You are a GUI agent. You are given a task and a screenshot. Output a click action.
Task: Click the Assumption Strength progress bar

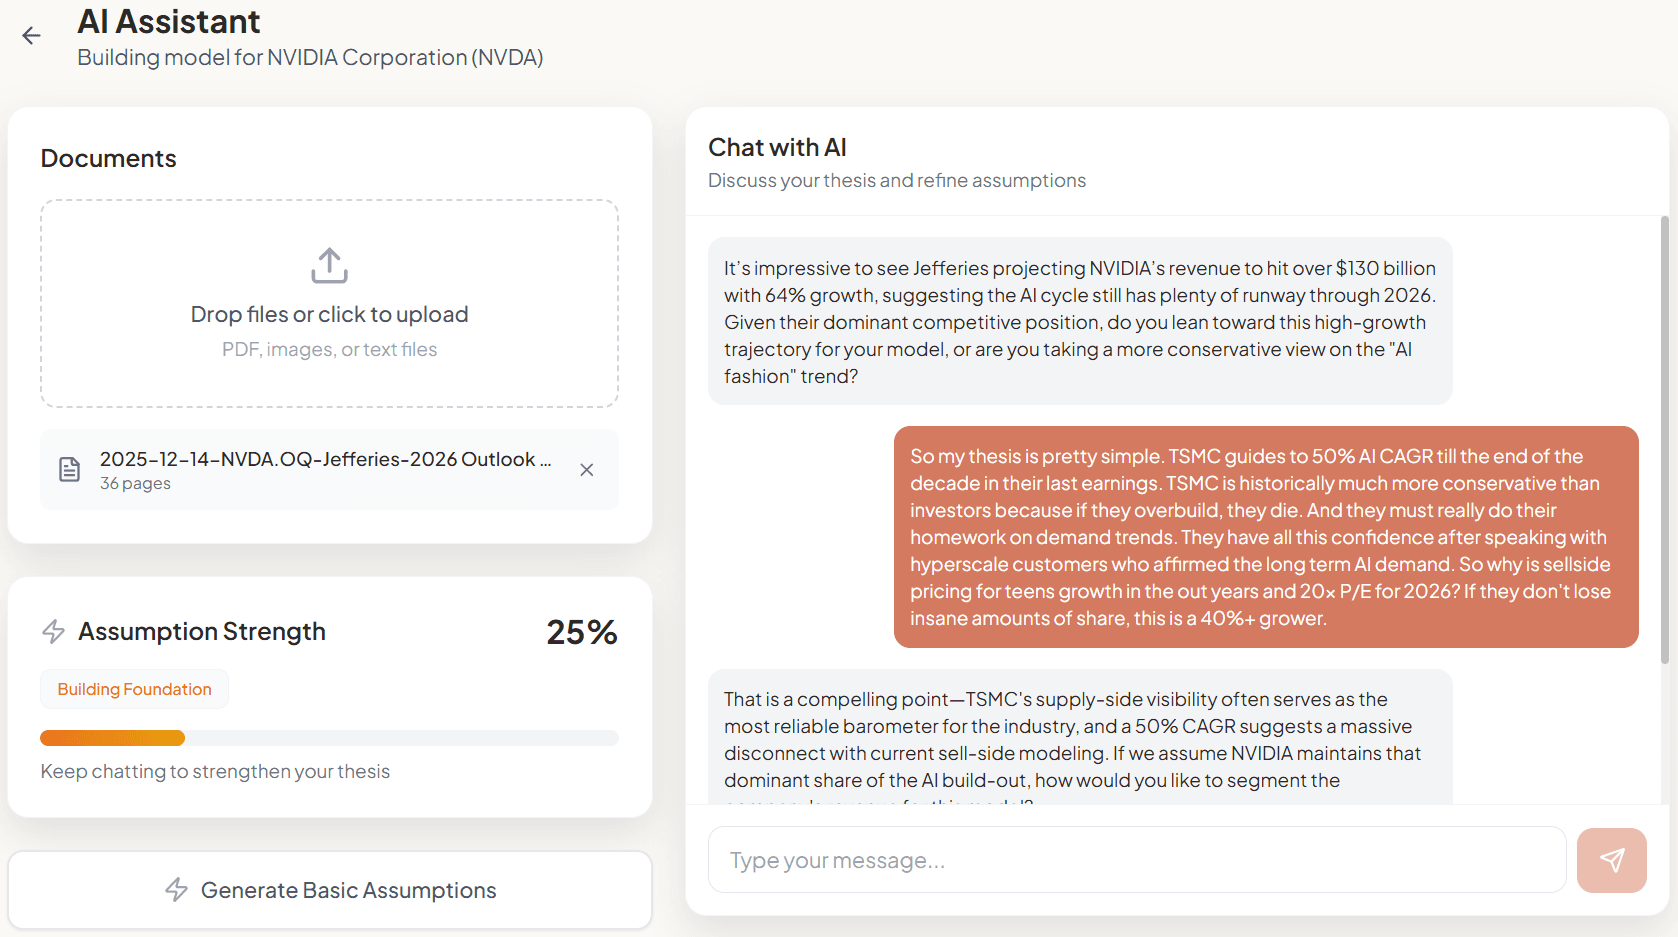[x=329, y=738]
